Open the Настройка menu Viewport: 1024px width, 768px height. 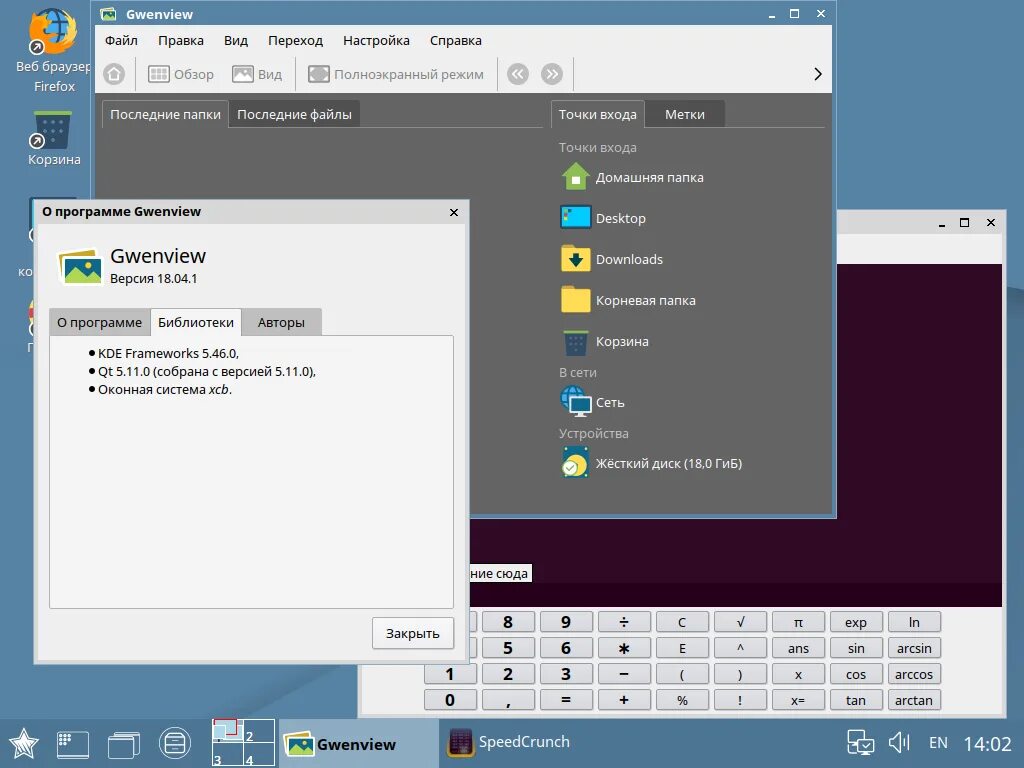(x=376, y=40)
